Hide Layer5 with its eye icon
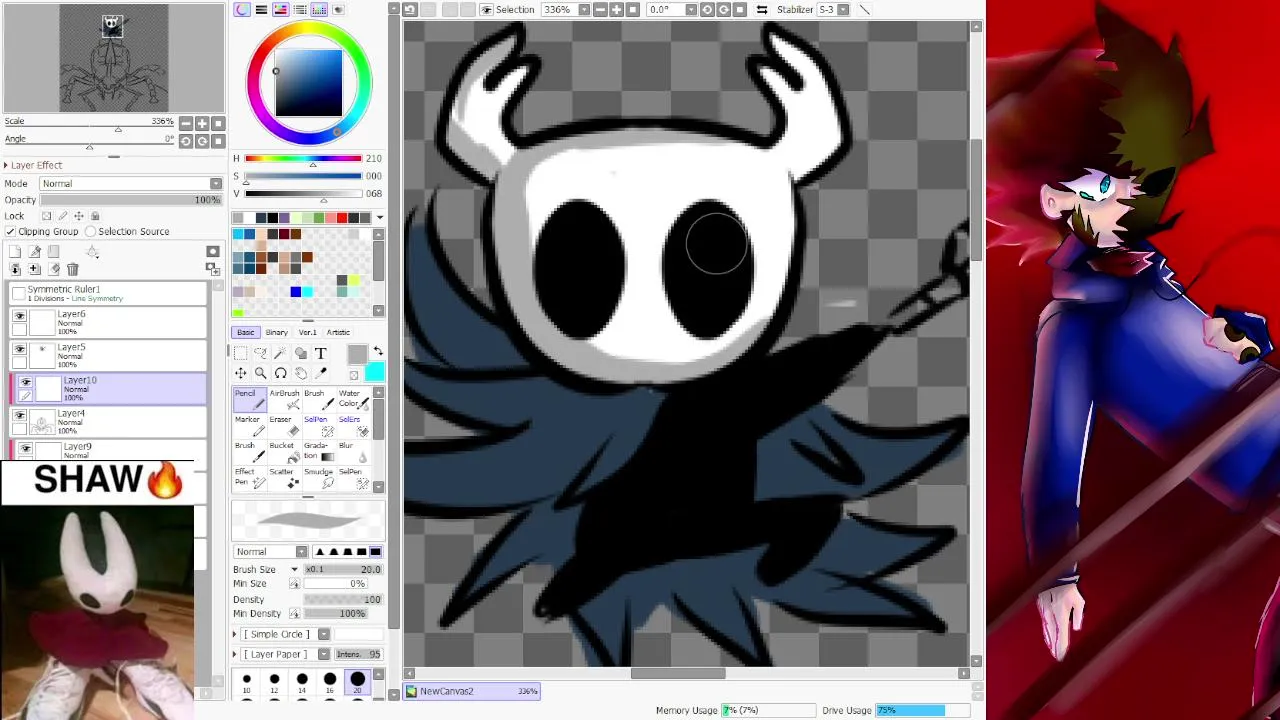 coord(19,349)
